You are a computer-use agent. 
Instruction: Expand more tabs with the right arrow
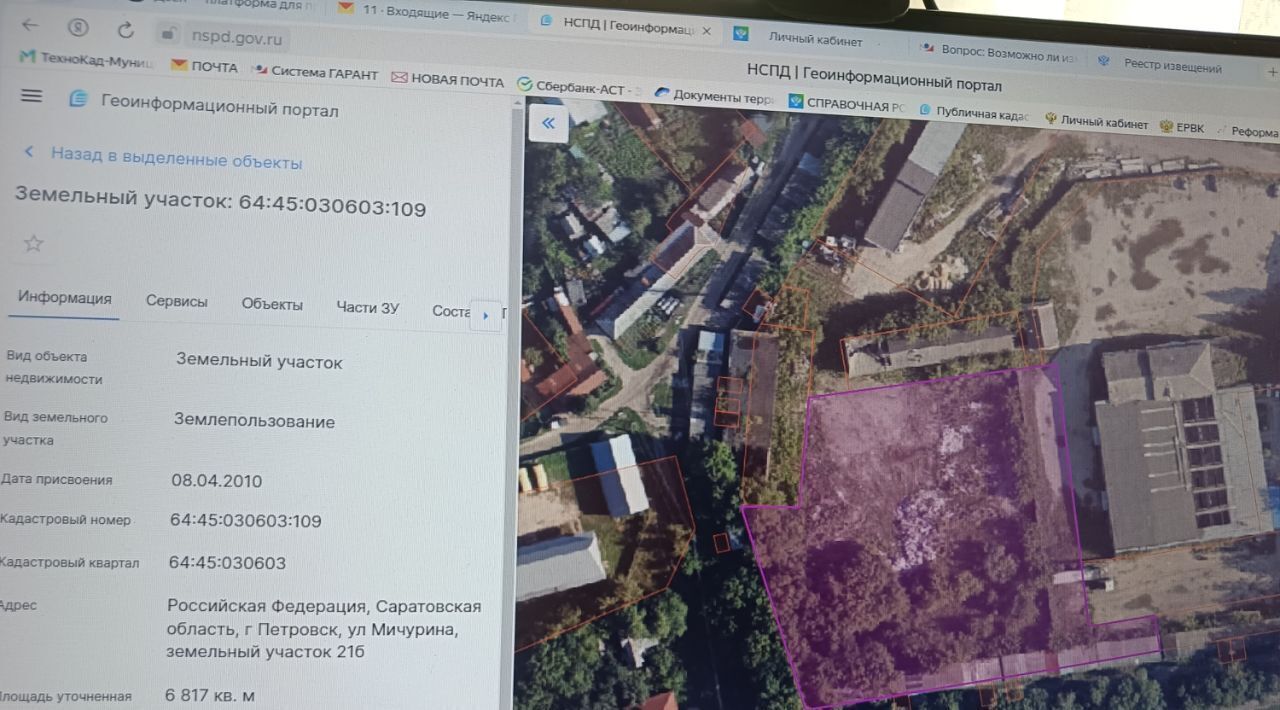(486, 316)
